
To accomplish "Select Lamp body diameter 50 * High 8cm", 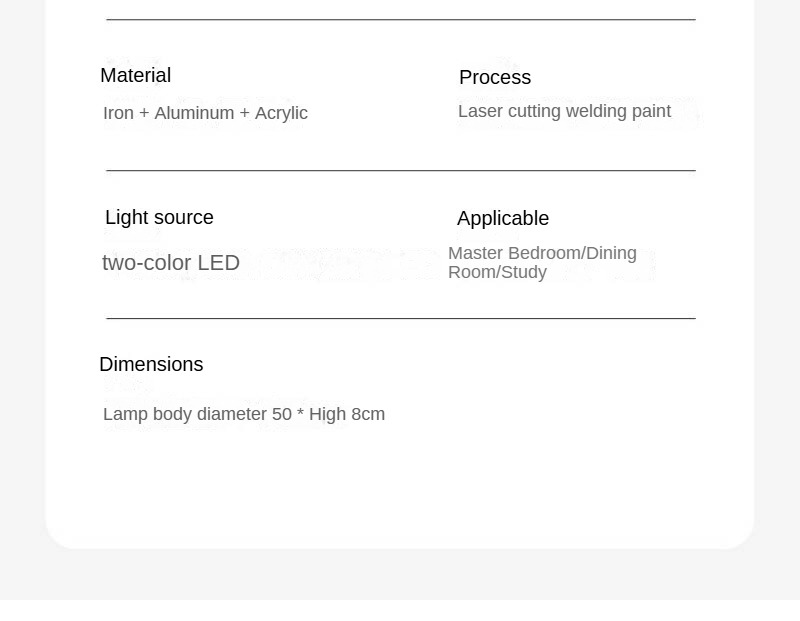I will coord(244,414).
